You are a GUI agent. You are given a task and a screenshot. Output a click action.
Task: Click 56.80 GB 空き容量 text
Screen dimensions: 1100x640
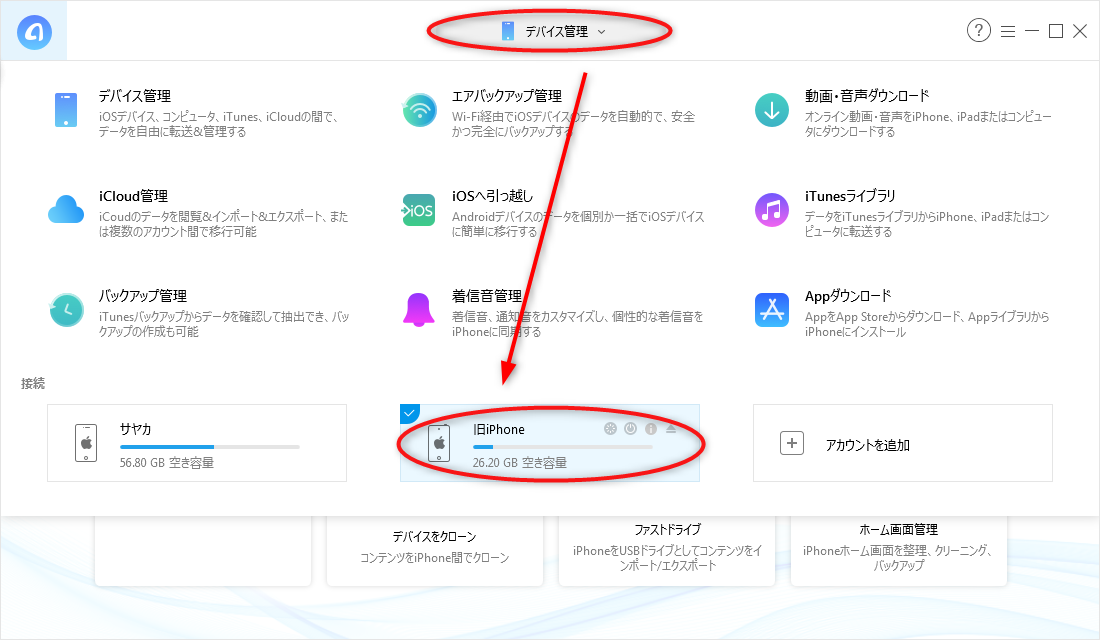tap(167, 462)
